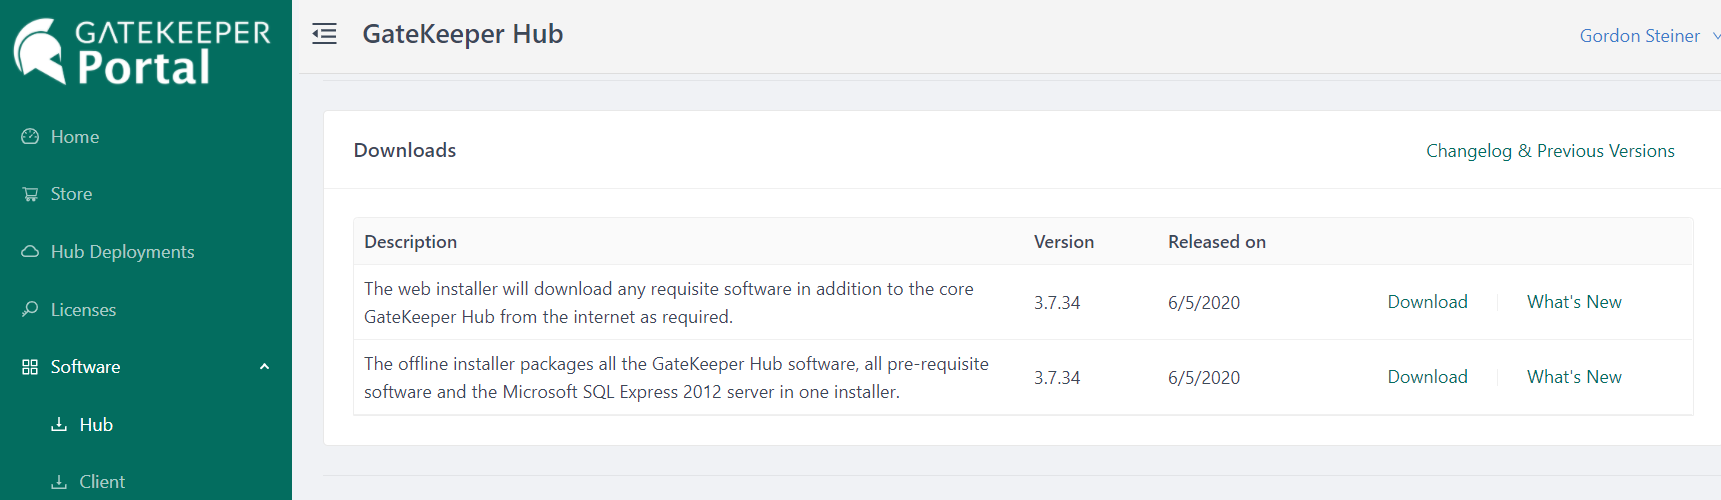Go to the Store menu item
The width and height of the screenshot is (1721, 500).
pyautogui.click(x=71, y=194)
